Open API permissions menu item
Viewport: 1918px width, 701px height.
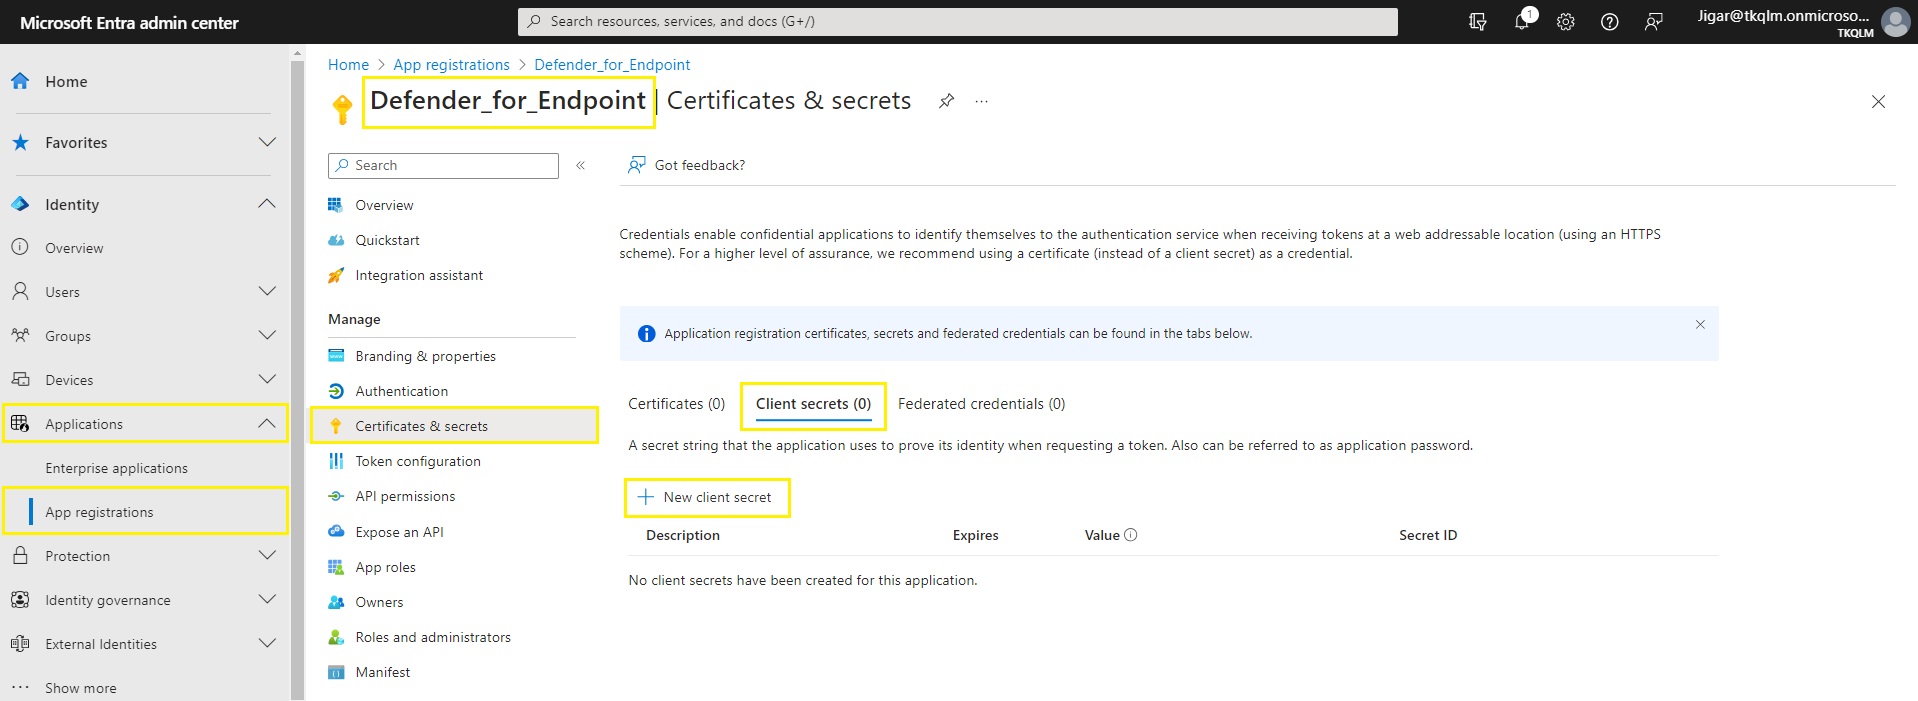tap(405, 496)
